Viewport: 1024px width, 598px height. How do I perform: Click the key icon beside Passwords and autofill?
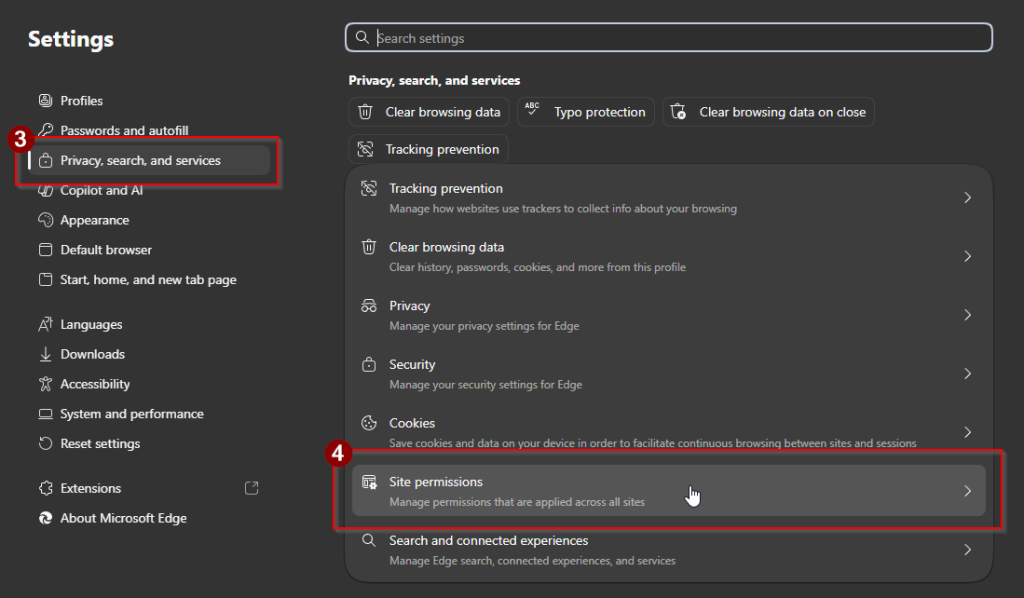45,130
